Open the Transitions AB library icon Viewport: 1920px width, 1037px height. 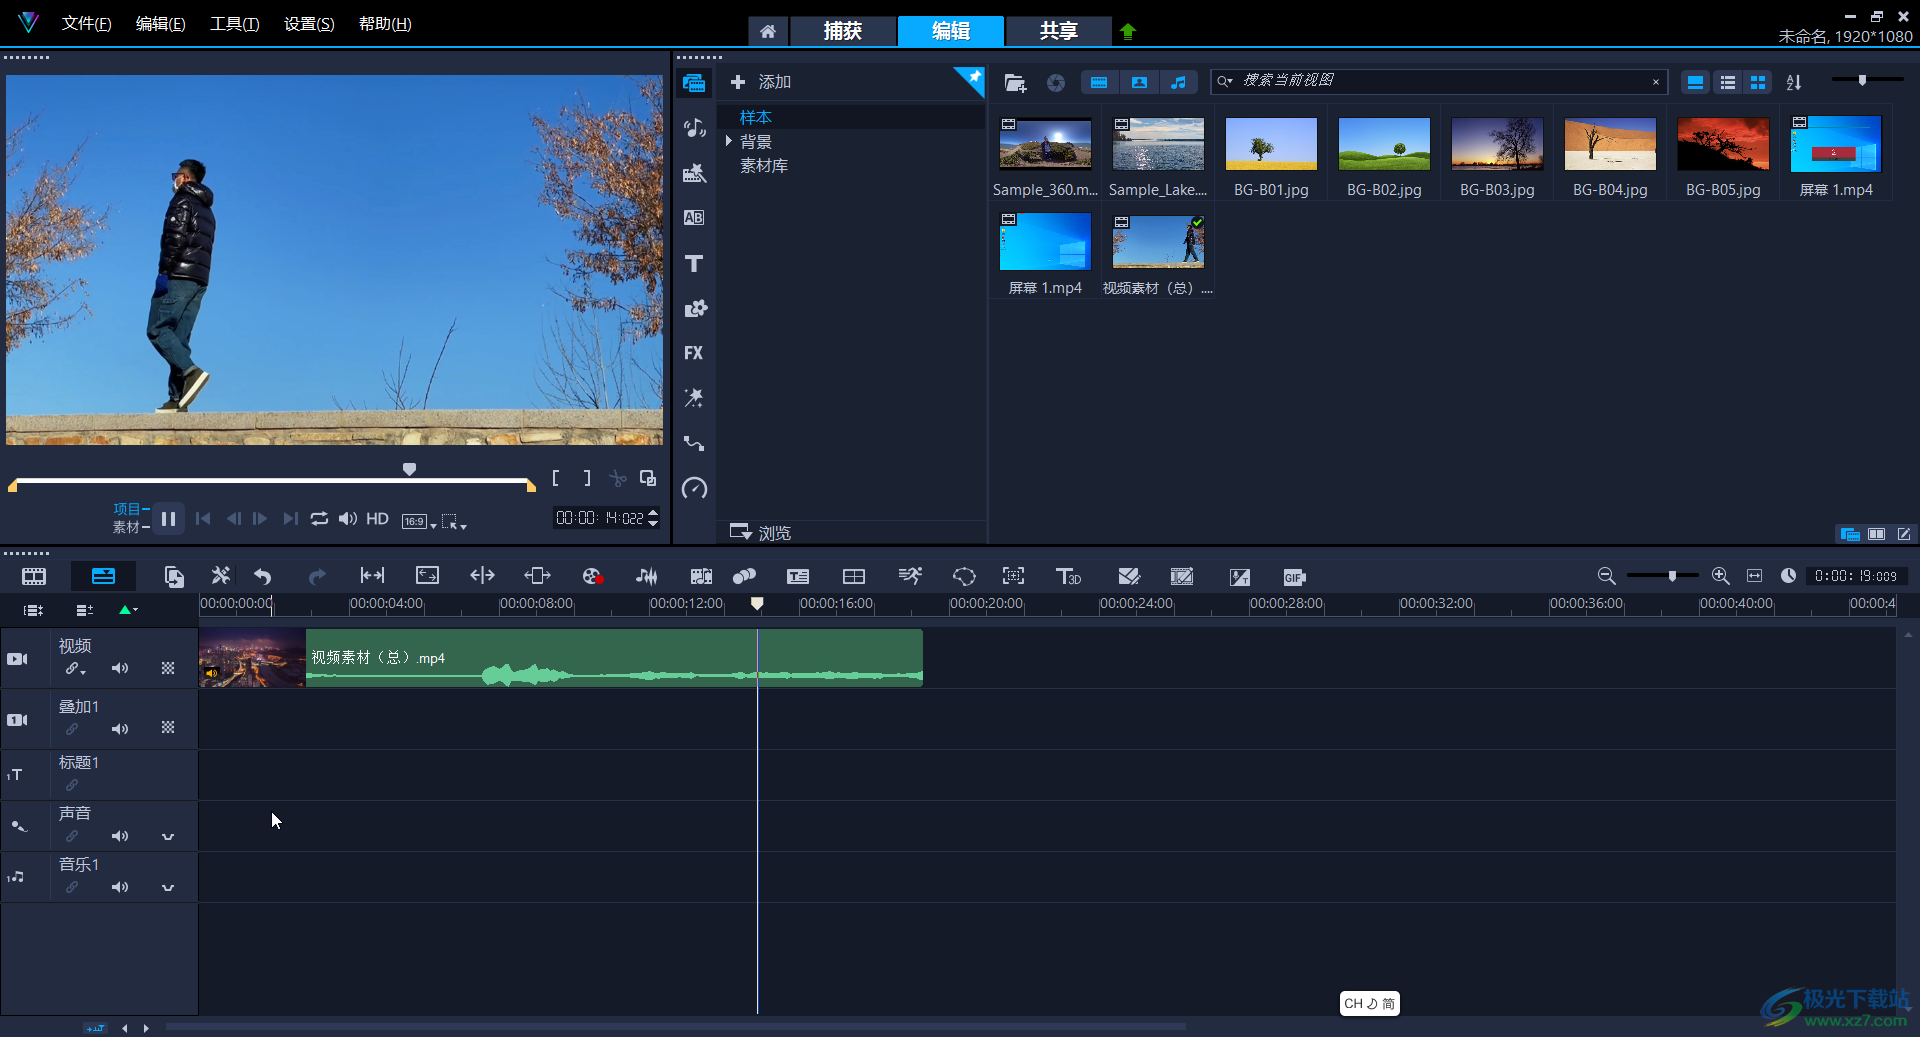coord(694,218)
